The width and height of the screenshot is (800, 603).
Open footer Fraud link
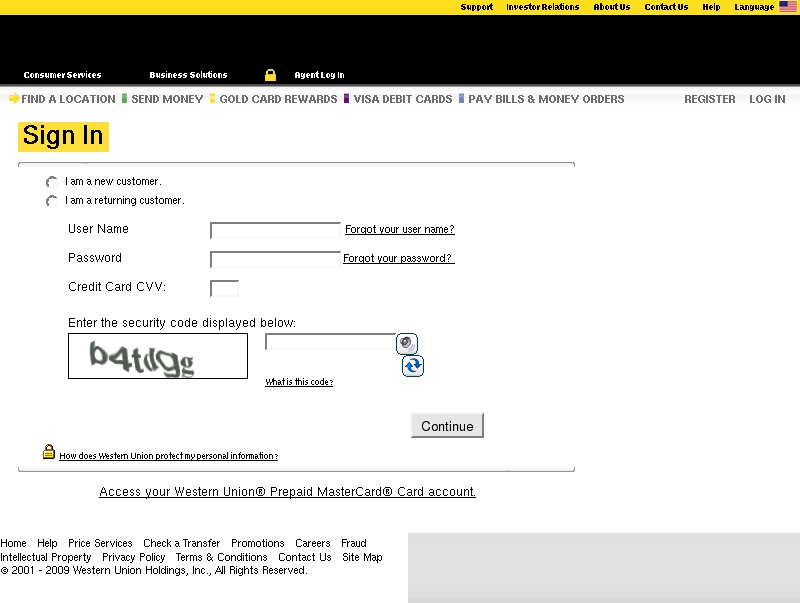354,543
